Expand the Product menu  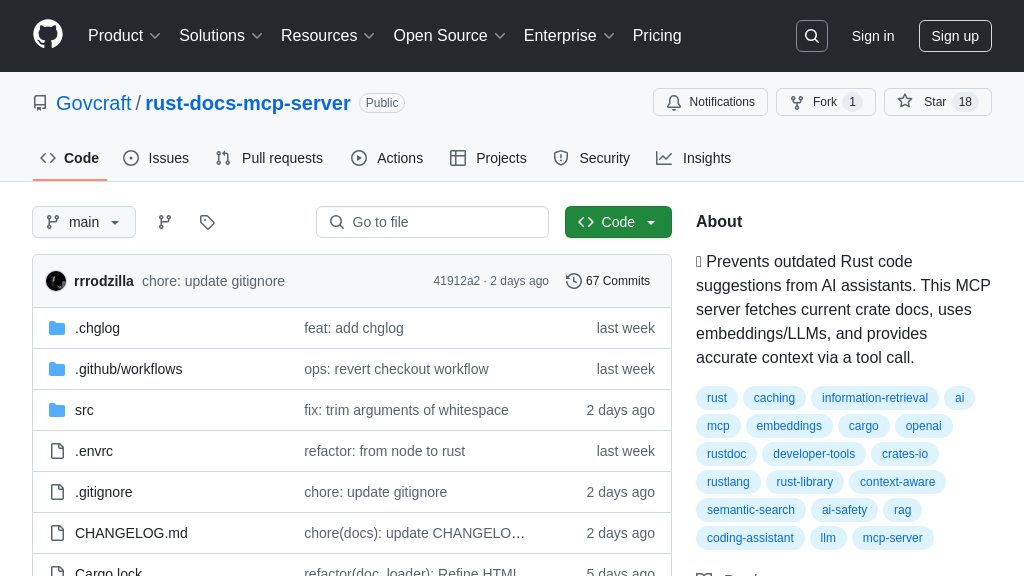[x=124, y=36]
